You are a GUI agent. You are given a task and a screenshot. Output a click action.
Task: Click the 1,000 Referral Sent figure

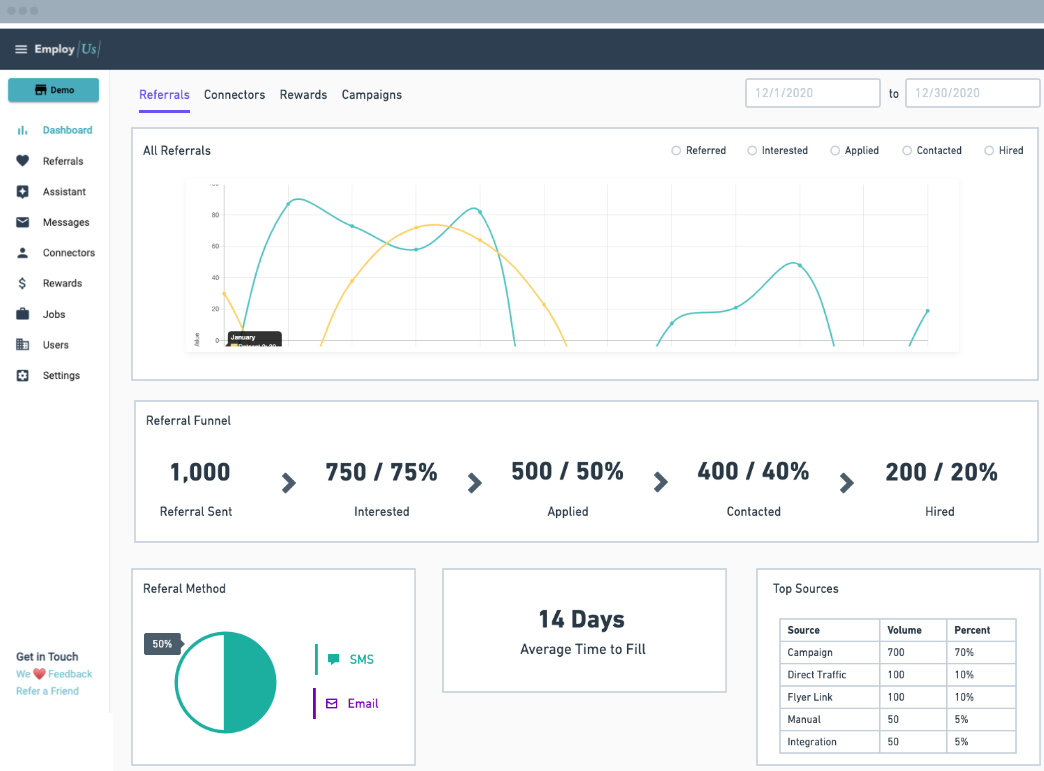(200, 472)
